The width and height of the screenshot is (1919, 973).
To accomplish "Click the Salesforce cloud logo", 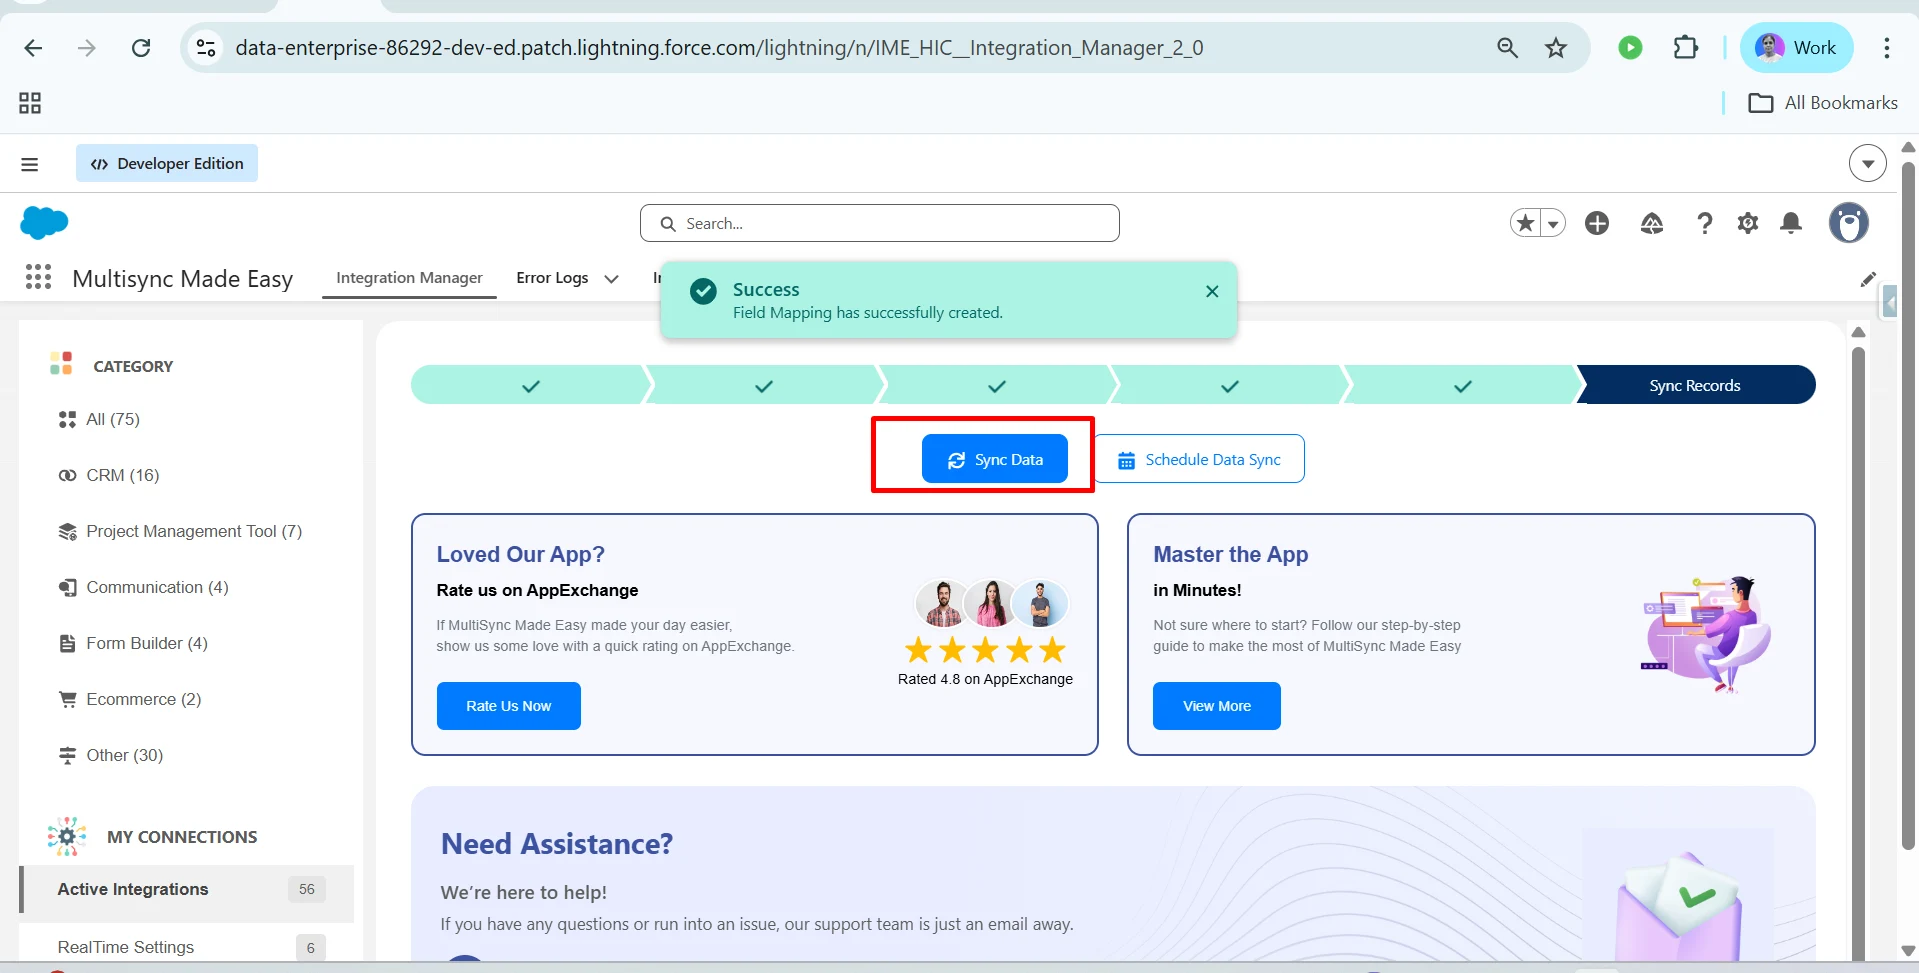I will [44, 222].
